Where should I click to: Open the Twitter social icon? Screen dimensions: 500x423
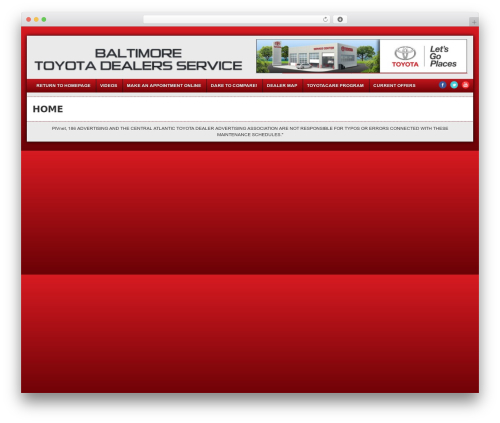(454, 85)
